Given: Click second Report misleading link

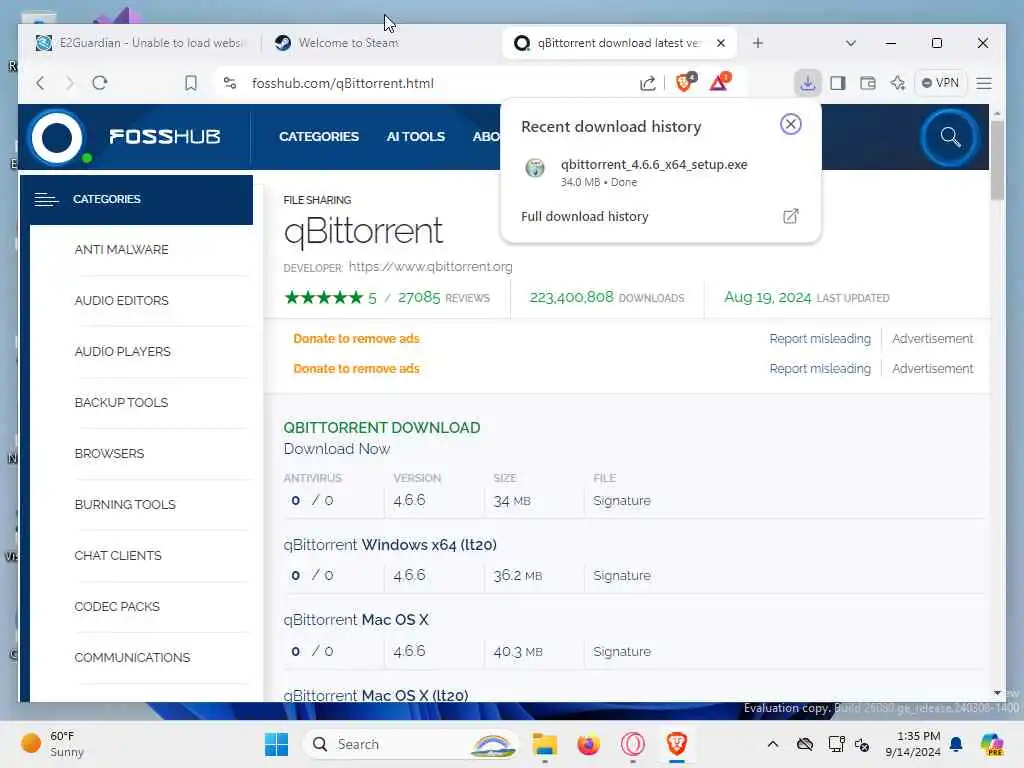Looking at the screenshot, I should [x=820, y=368].
